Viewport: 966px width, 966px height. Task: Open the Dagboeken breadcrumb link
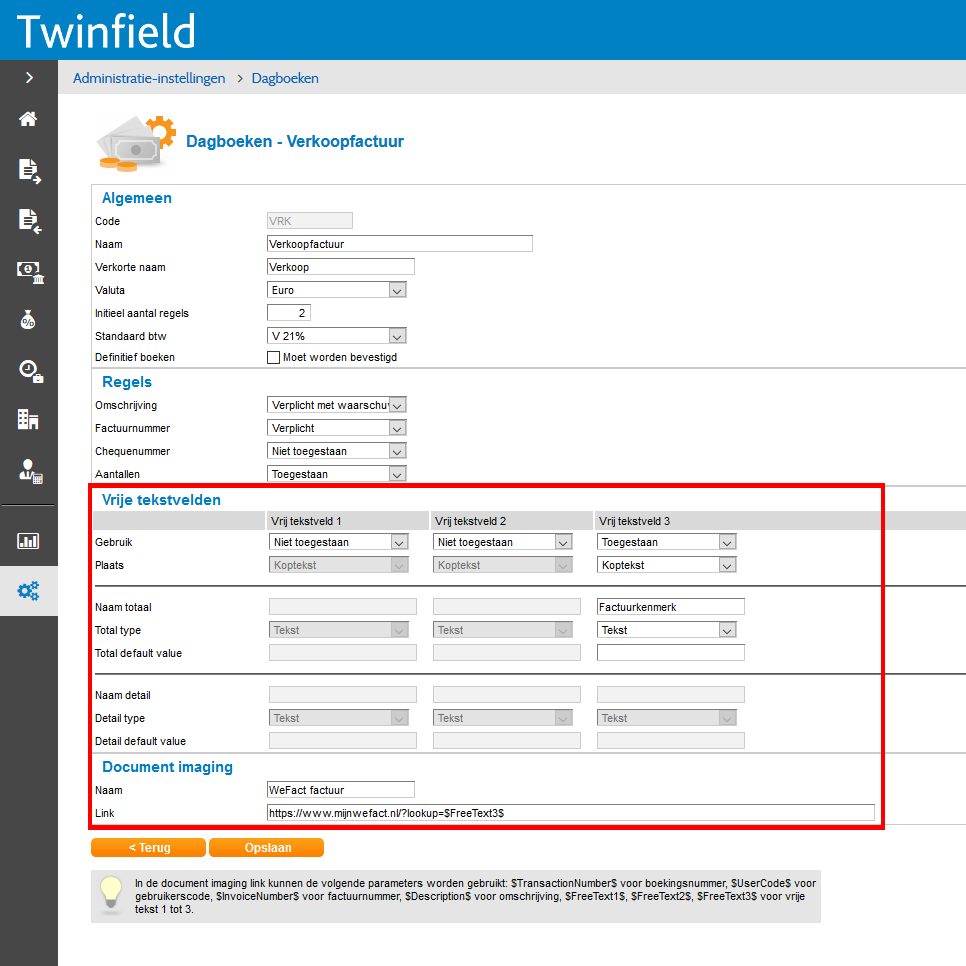click(x=284, y=77)
